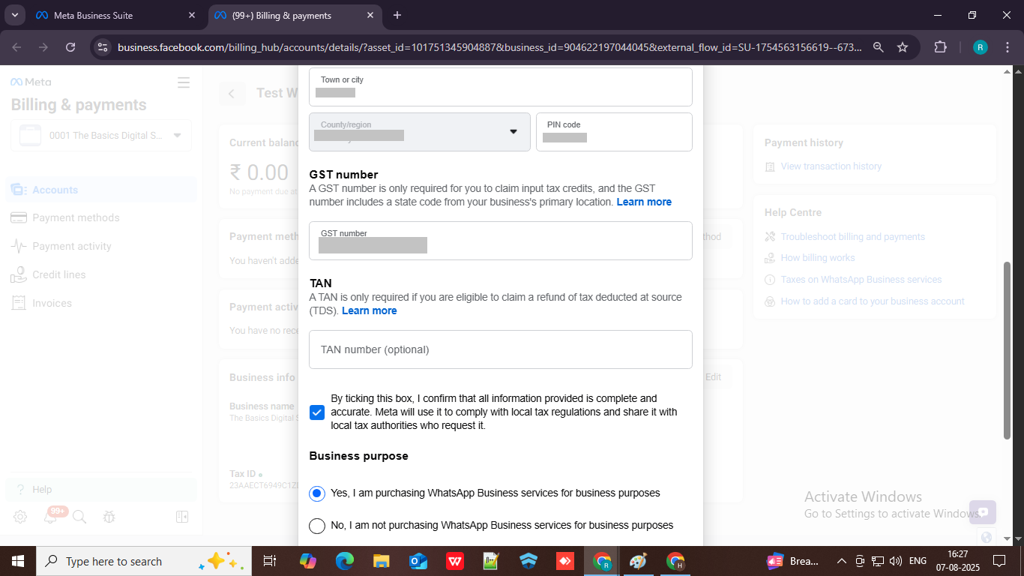Click the Town or city field
The image size is (1024, 576).
pos(501,87)
